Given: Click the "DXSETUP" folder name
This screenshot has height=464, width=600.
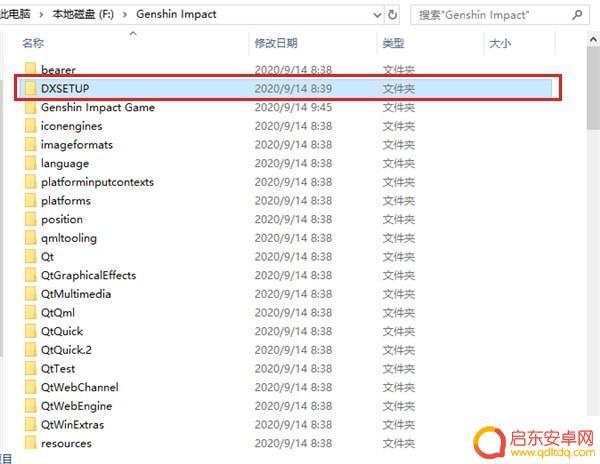Looking at the screenshot, I should (65, 88).
